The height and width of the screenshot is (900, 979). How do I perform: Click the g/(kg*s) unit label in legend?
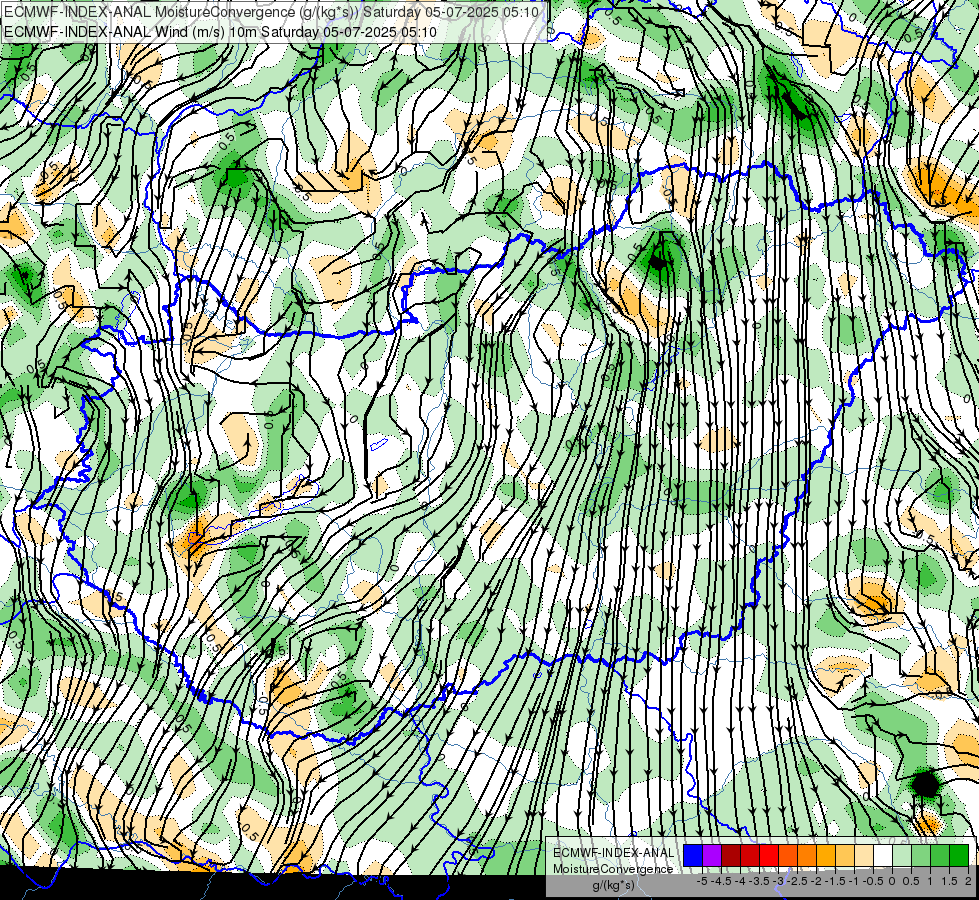tap(614, 885)
